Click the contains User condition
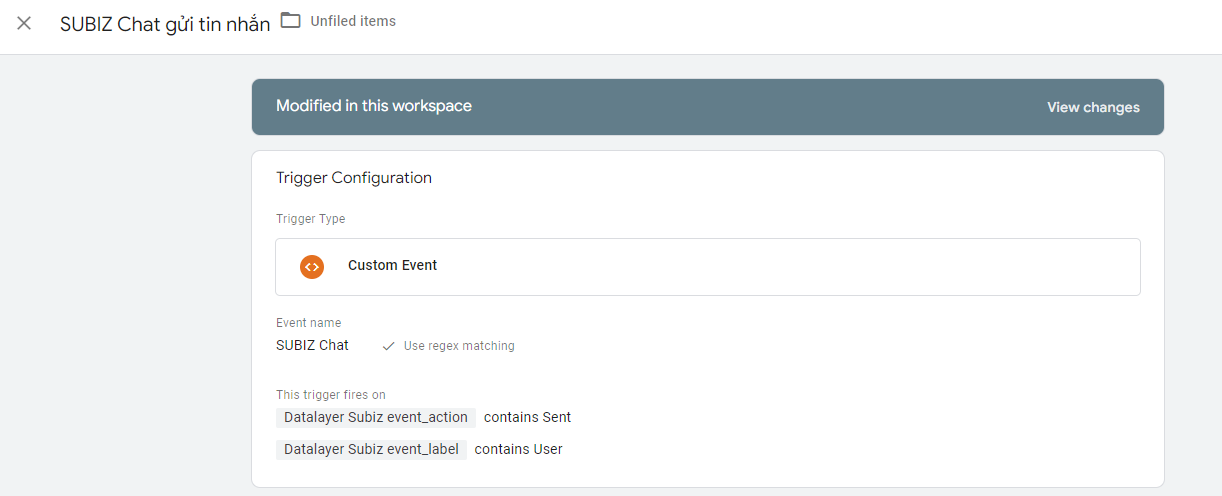1222x496 pixels. tap(518, 449)
